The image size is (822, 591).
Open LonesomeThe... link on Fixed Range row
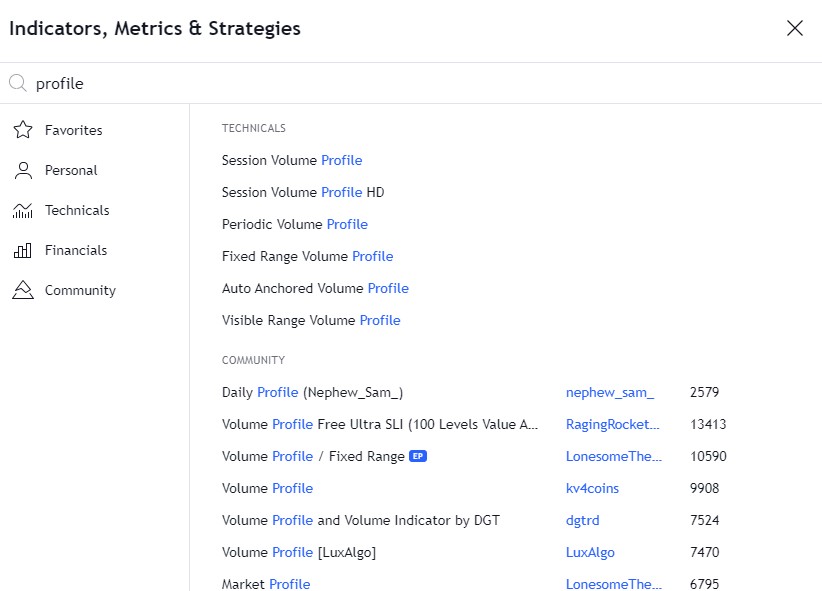click(x=613, y=456)
